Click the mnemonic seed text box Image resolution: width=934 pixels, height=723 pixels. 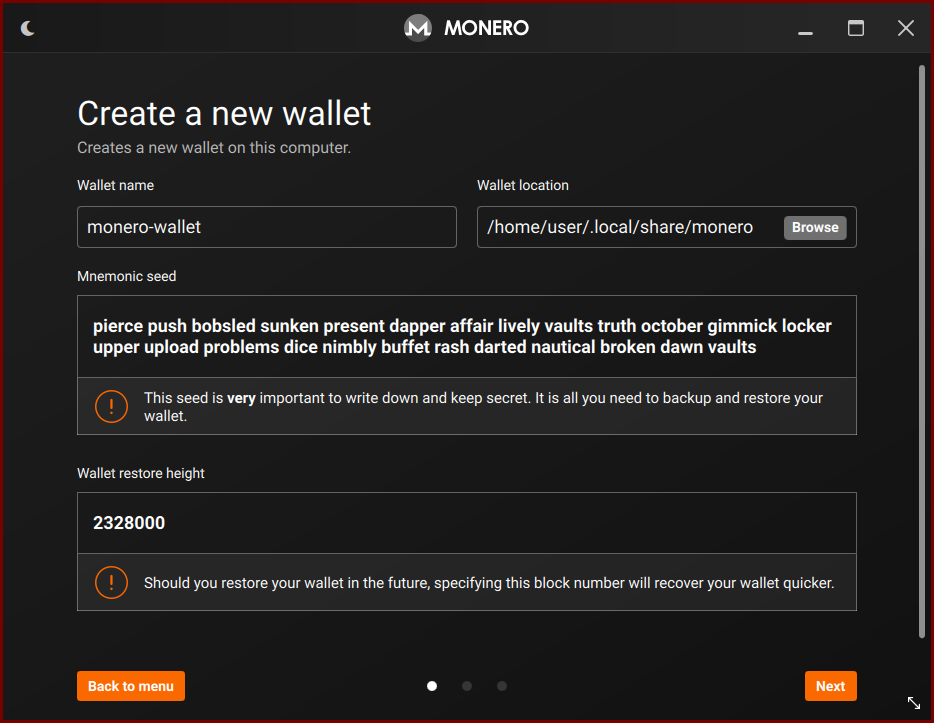pos(466,336)
